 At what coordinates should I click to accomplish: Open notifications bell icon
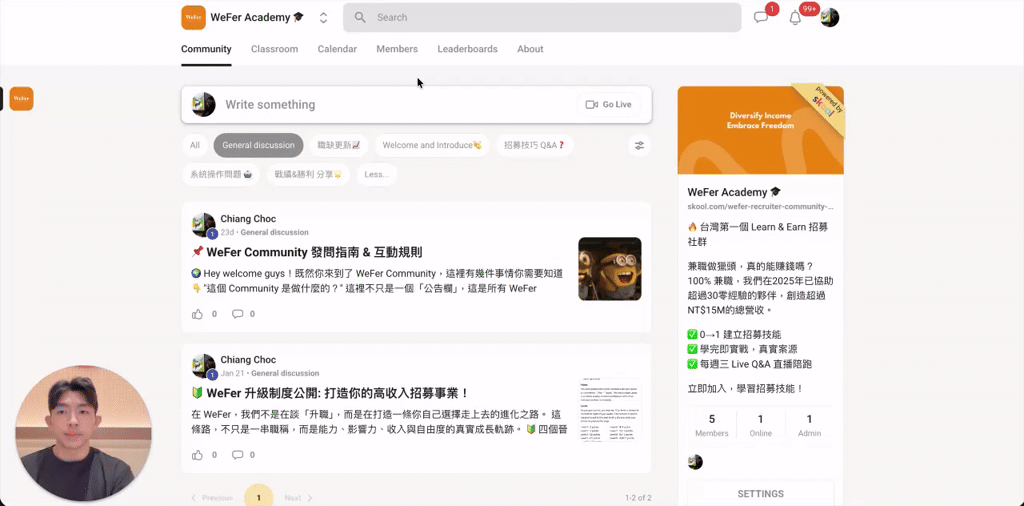click(x=795, y=18)
